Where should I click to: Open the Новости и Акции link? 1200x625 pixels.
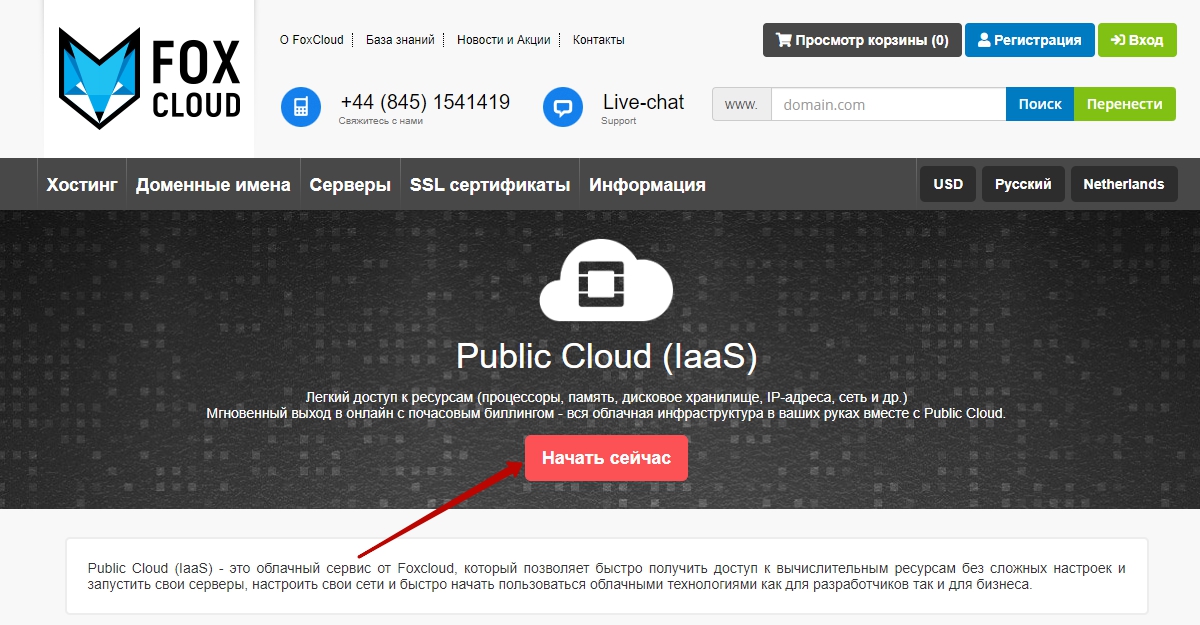pos(504,40)
